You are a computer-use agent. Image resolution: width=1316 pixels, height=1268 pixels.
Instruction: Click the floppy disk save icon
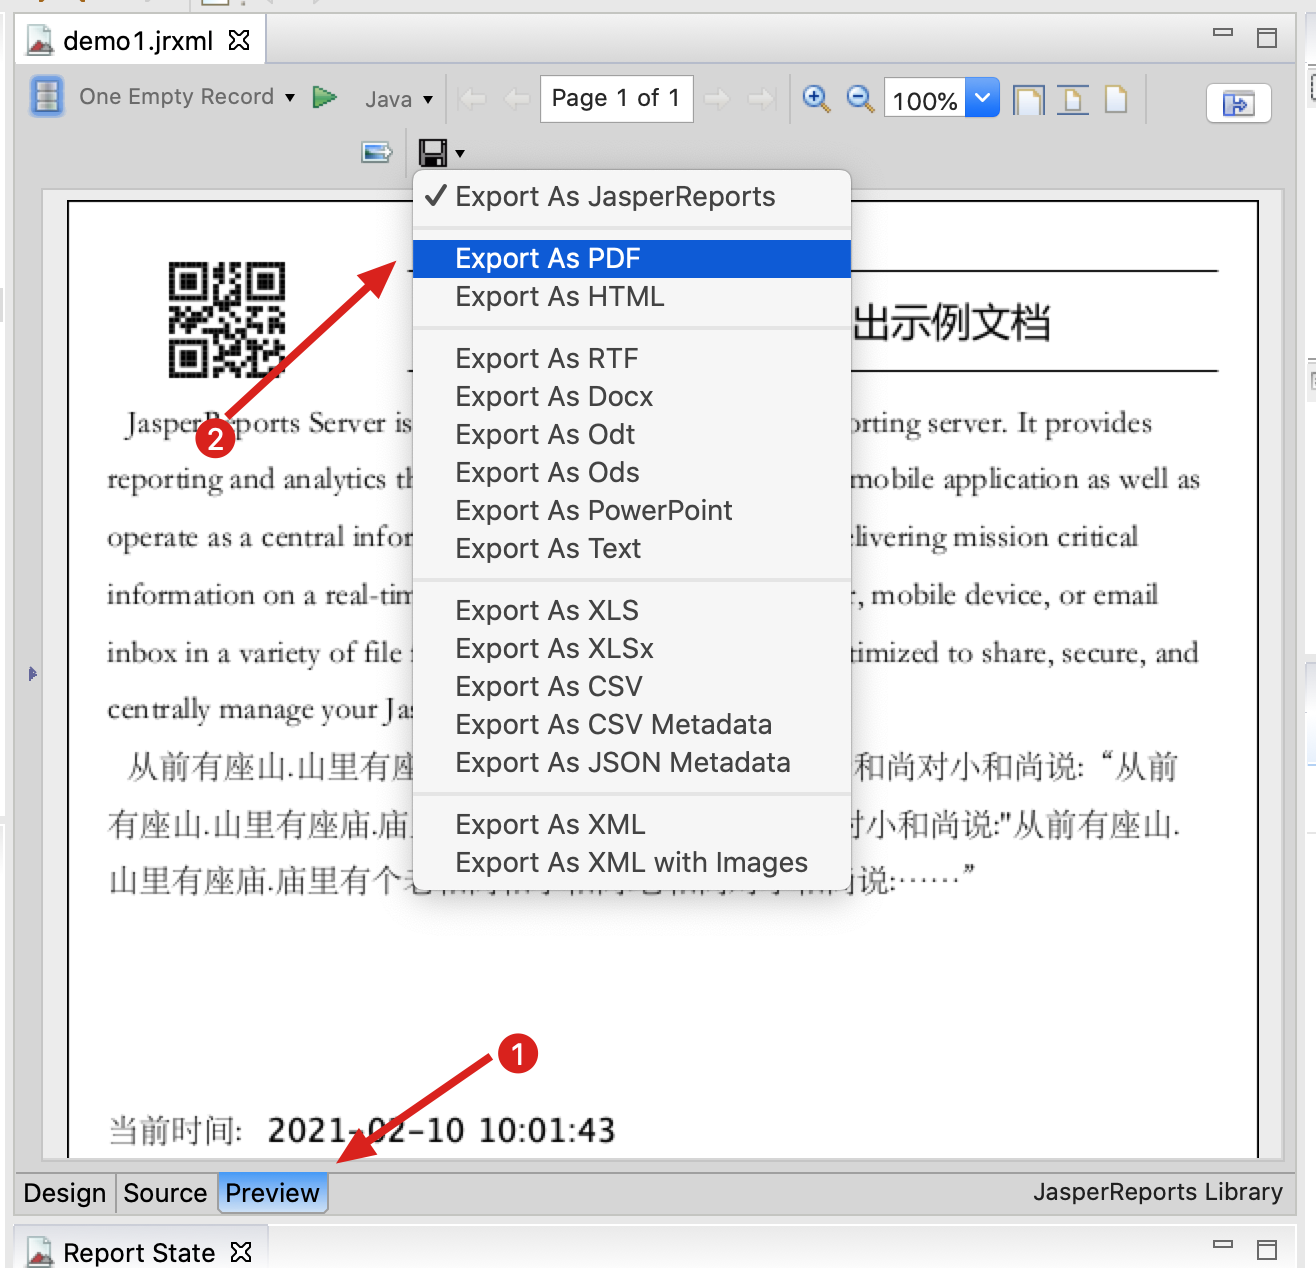pyautogui.click(x=433, y=153)
